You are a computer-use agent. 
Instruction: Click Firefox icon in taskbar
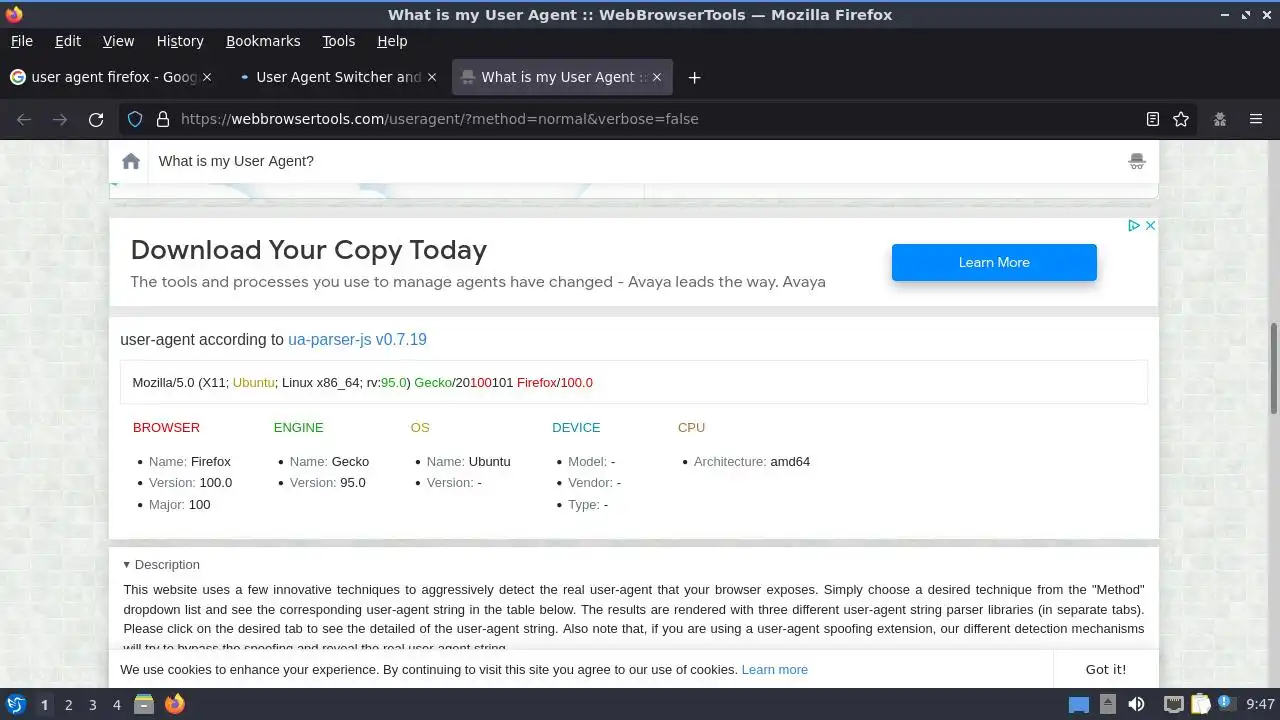(x=175, y=704)
